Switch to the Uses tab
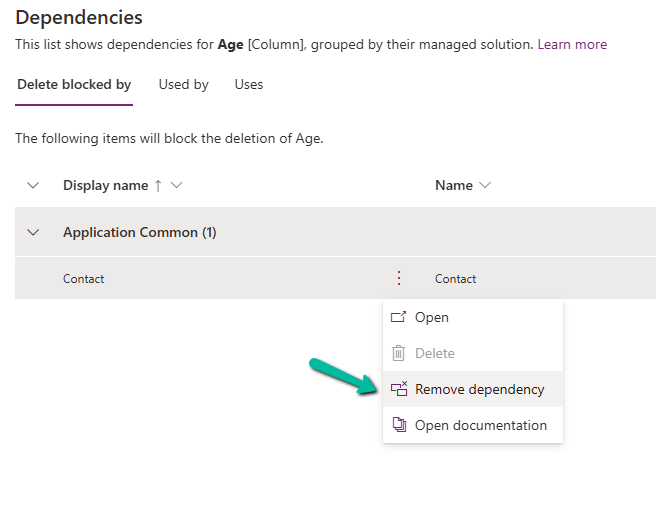The width and height of the screenshot is (656, 511). pos(249,84)
